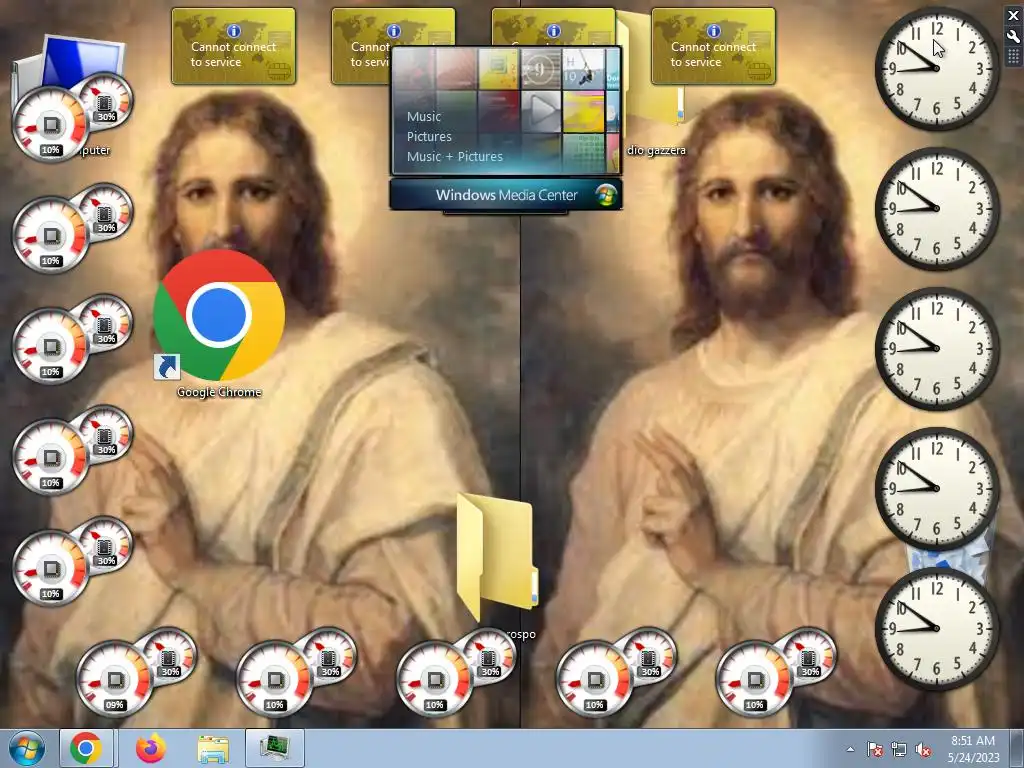Click the CPU meter gadget overlapping the Computer icon
The image size is (1024, 768).
72,116
